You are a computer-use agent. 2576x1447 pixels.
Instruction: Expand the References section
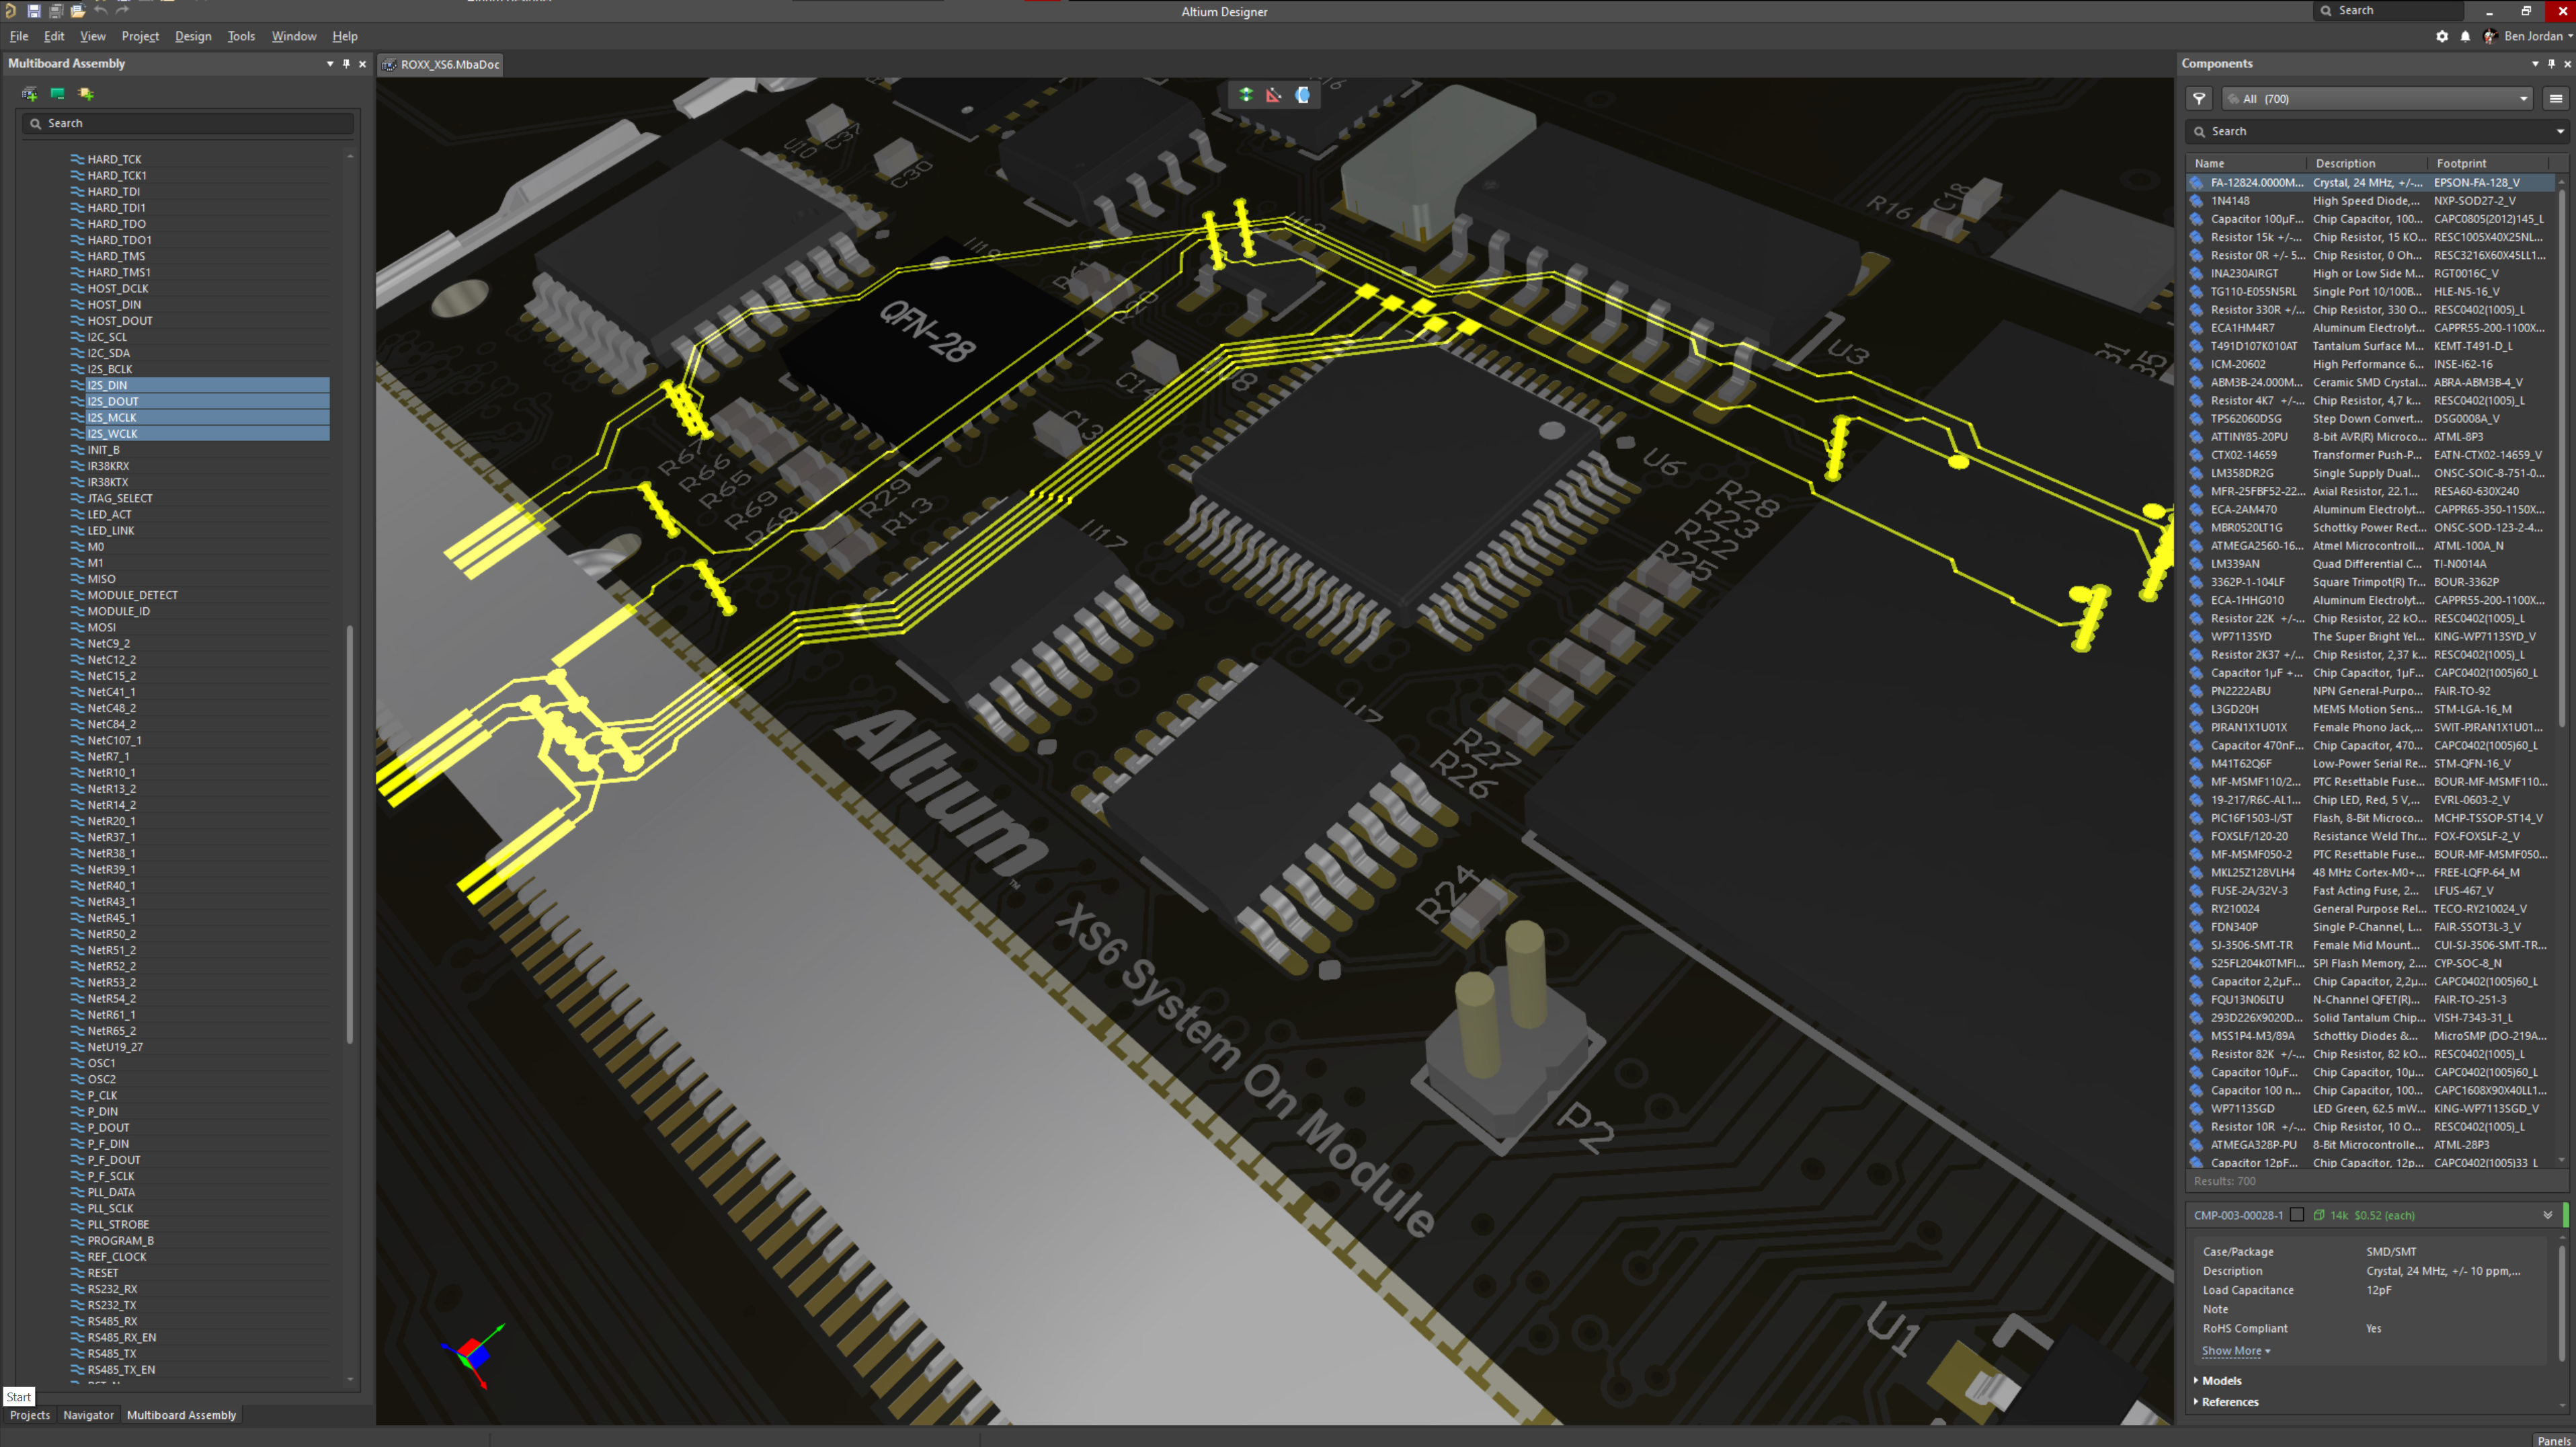[2226, 1402]
